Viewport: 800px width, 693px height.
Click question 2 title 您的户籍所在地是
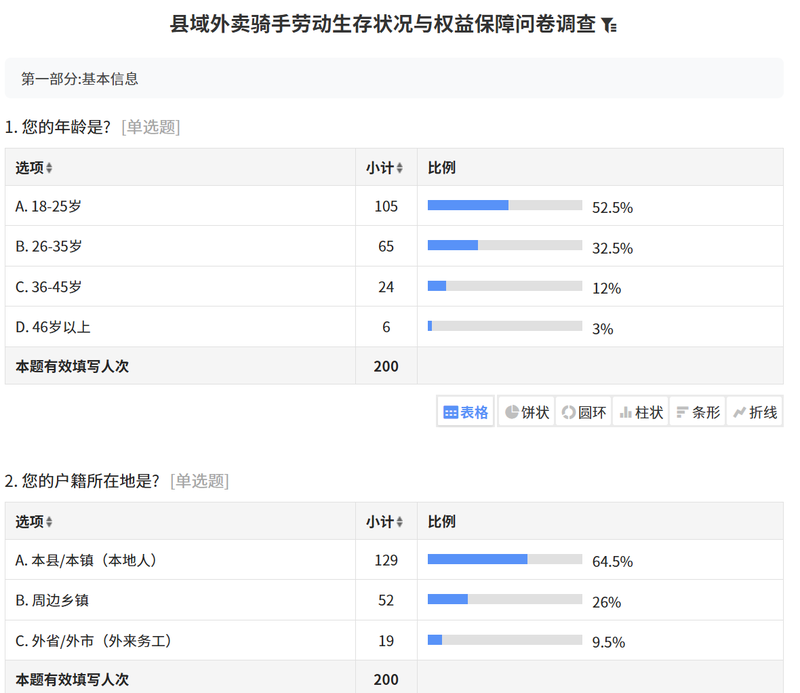90,481
